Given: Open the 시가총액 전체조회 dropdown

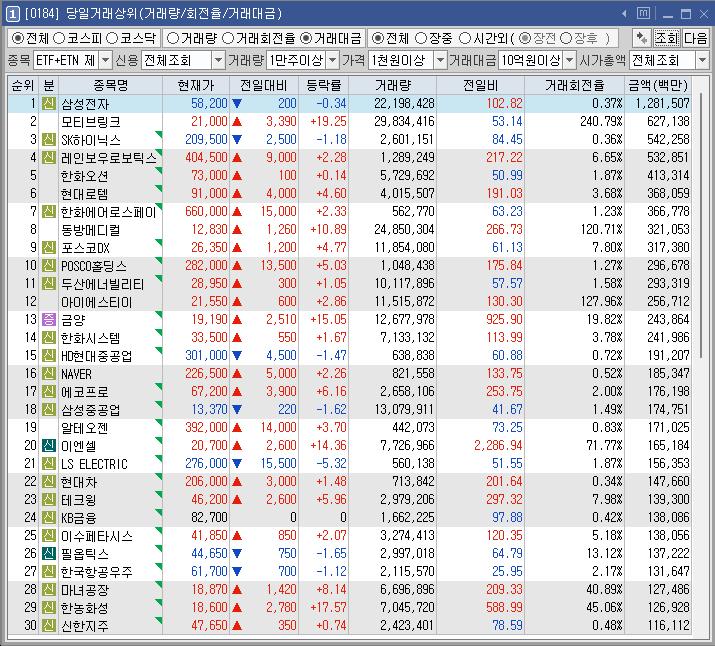Looking at the screenshot, I should pyautogui.click(x=702, y=60).
